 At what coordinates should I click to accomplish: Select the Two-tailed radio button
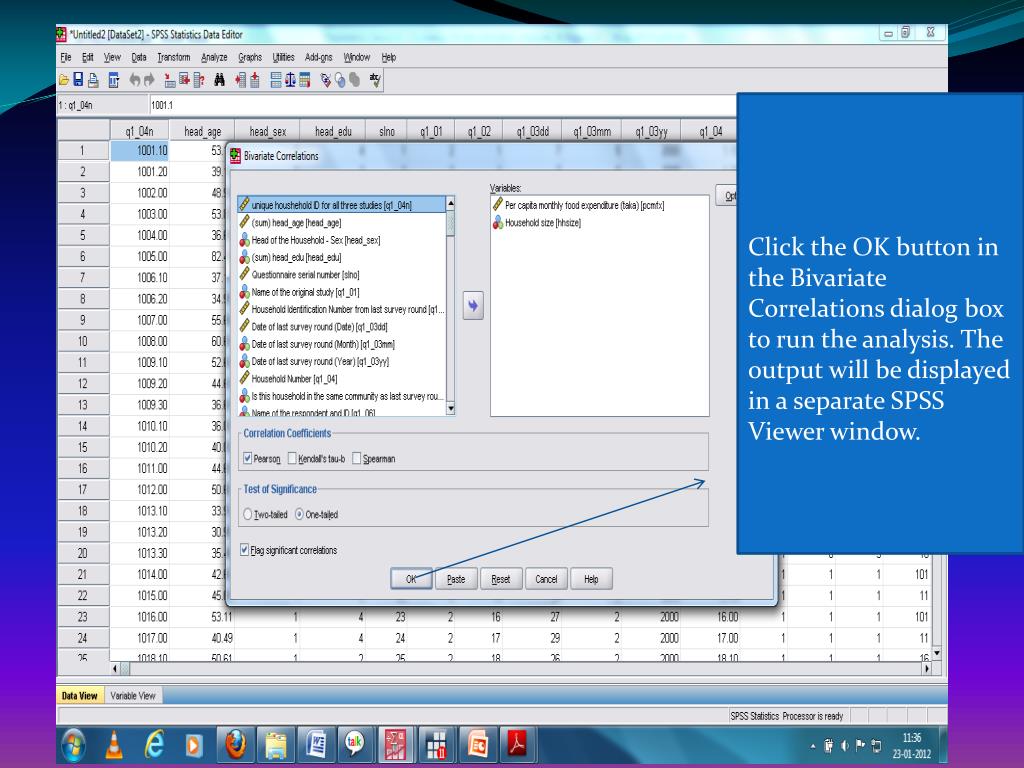(248, 515)
